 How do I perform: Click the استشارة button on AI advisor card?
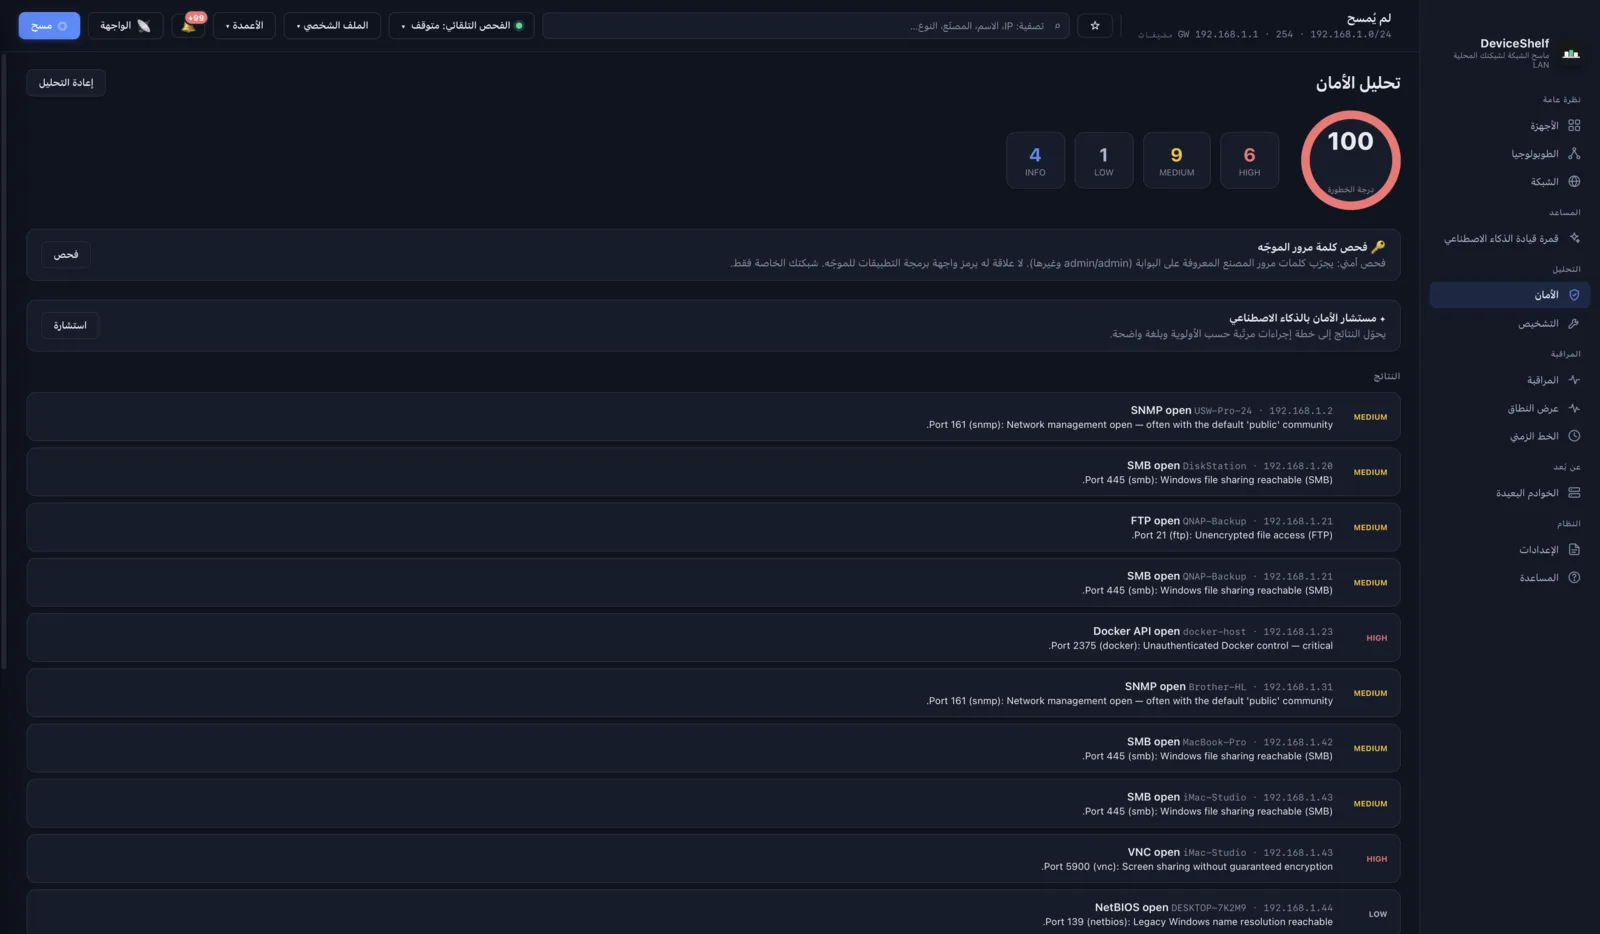(x=70, y=326)
